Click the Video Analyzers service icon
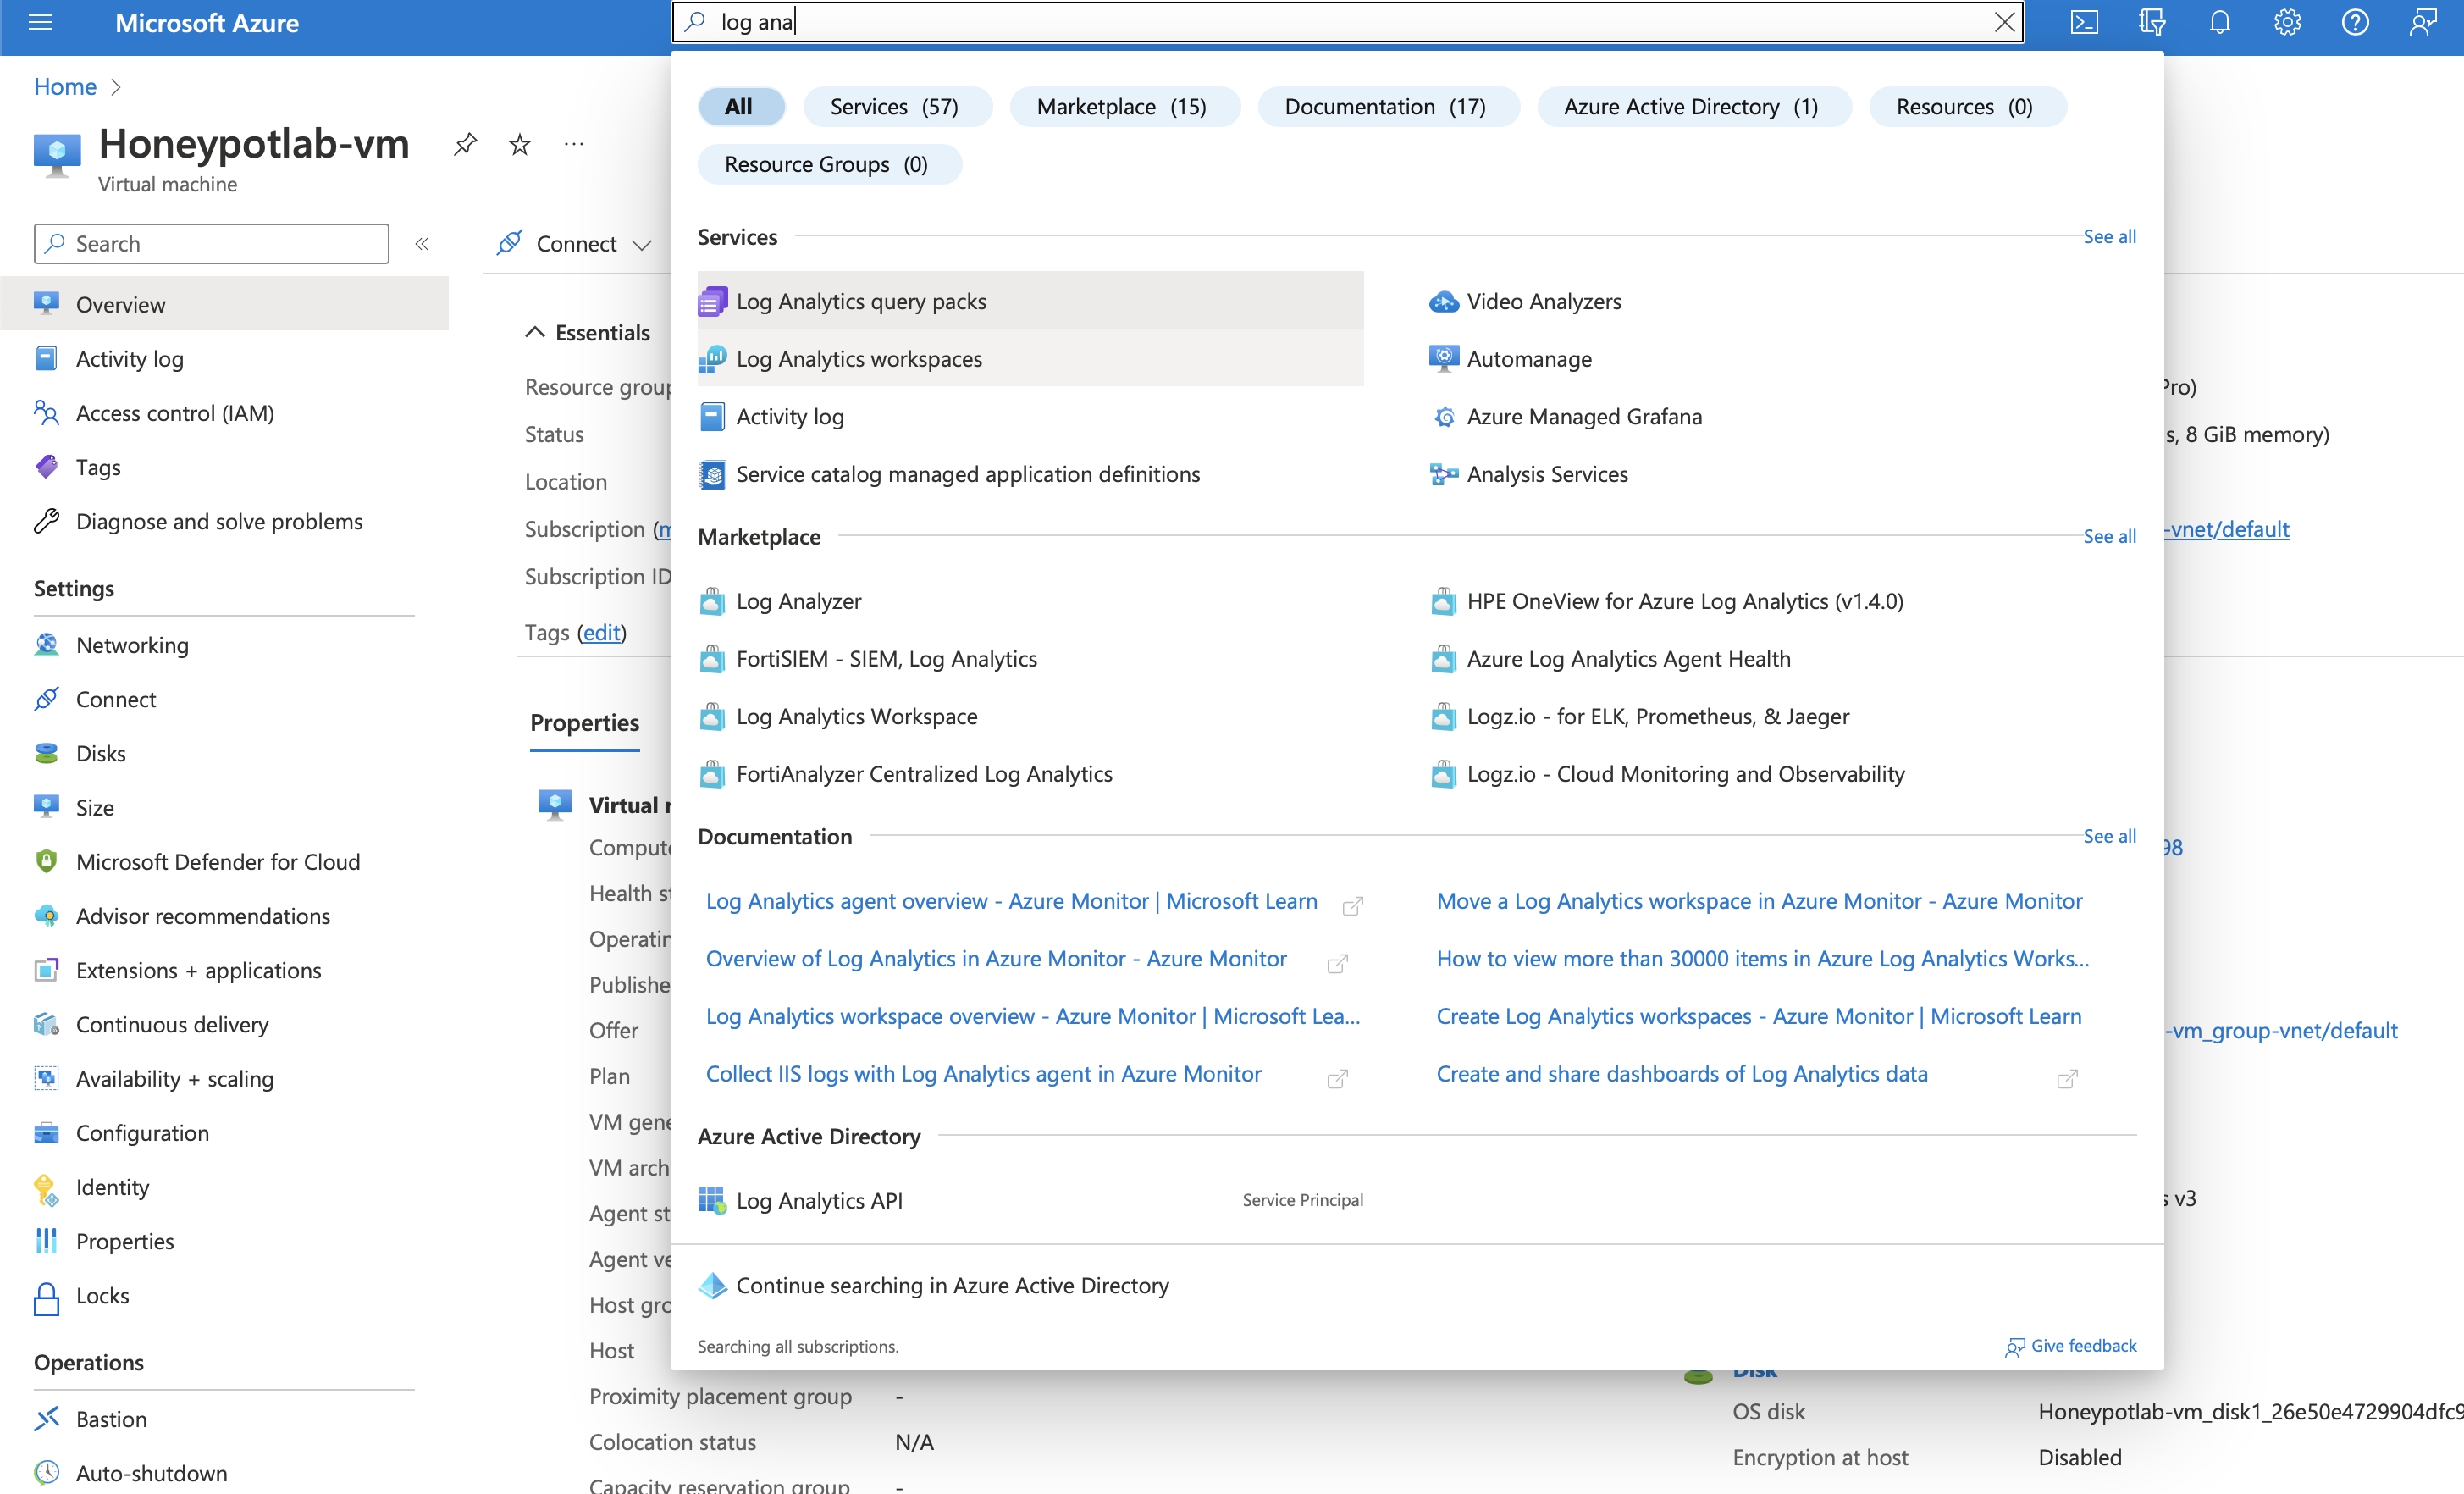 coord(1443,301)
